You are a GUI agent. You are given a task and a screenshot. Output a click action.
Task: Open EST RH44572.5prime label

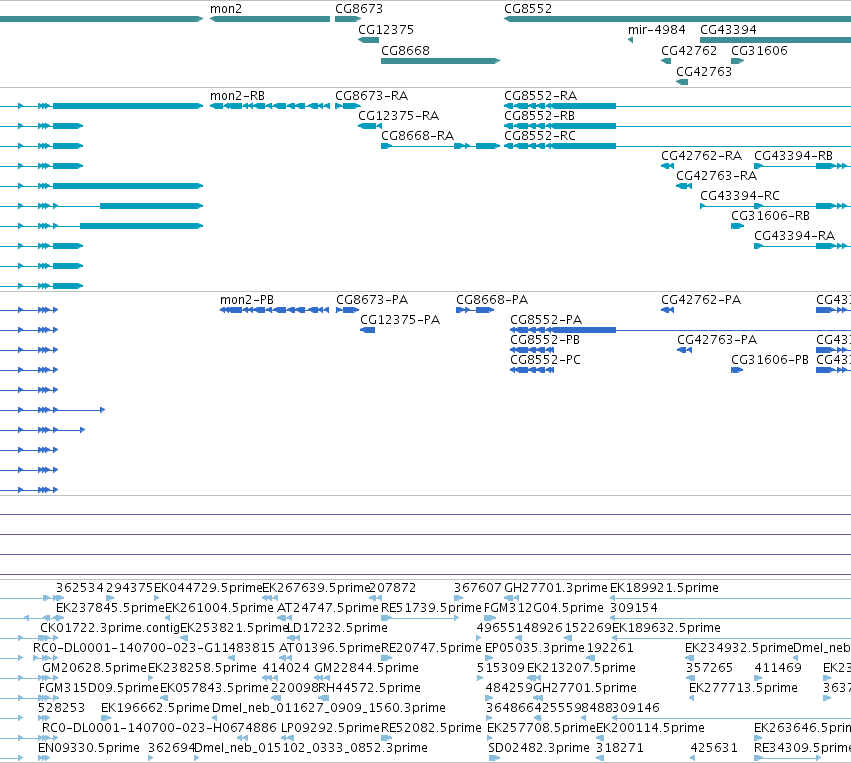[x=369, y=688]
